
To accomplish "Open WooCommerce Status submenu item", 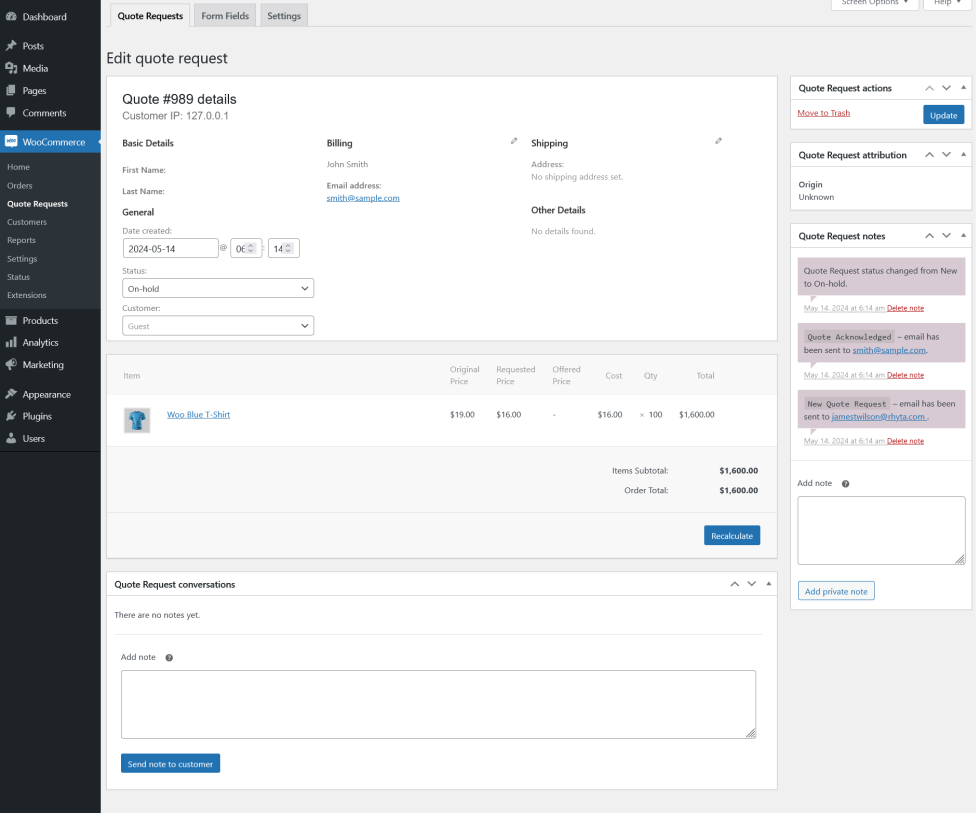I will click(x=18, y=277).
